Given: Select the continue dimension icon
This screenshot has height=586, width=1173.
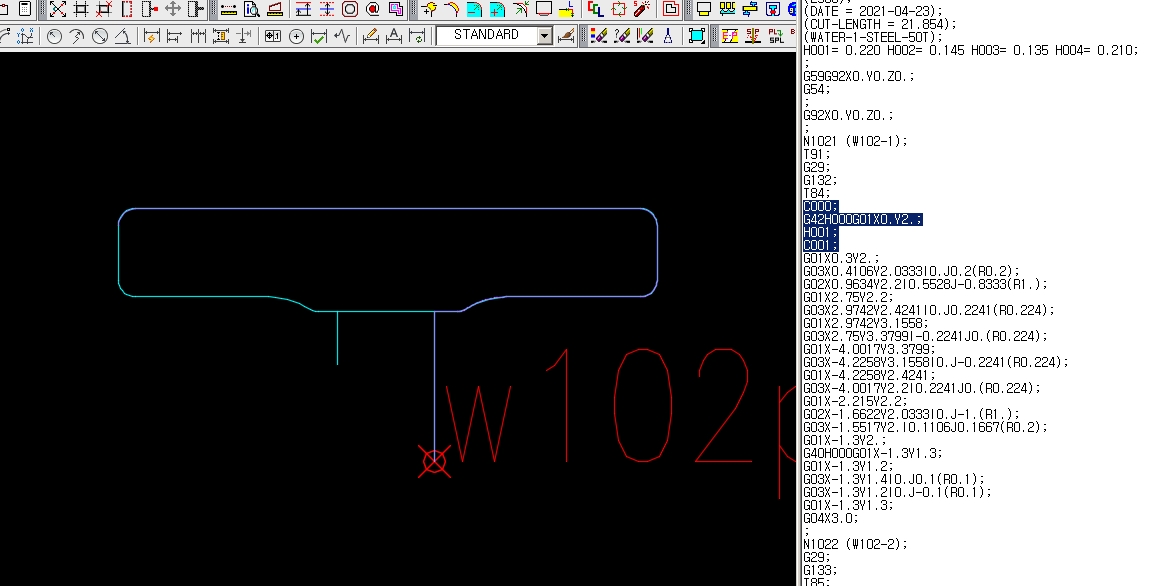Looking at the screenshot, I should pyautogui.click(x=197, y=36).
